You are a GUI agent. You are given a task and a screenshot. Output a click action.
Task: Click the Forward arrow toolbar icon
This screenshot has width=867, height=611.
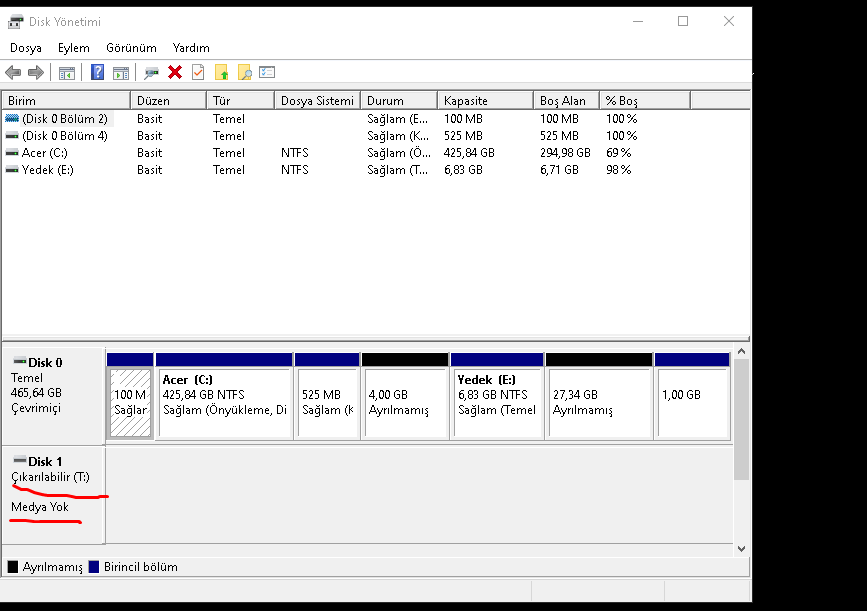pos(36,72)
